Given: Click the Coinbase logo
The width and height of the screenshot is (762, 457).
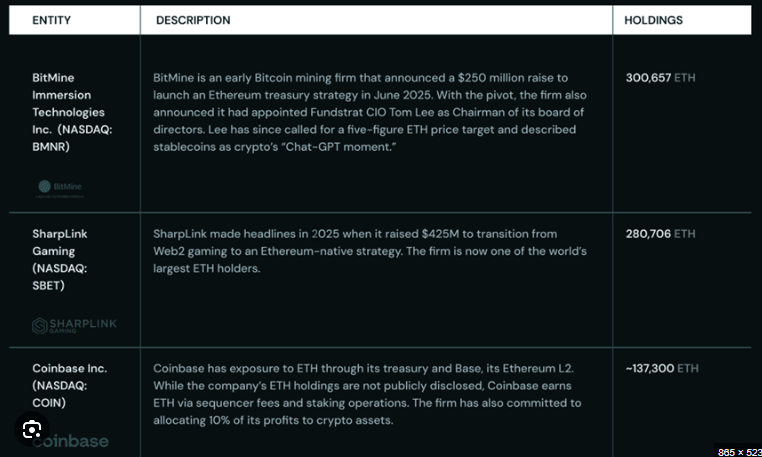Looking at the screenshot, I should [70, 441].
